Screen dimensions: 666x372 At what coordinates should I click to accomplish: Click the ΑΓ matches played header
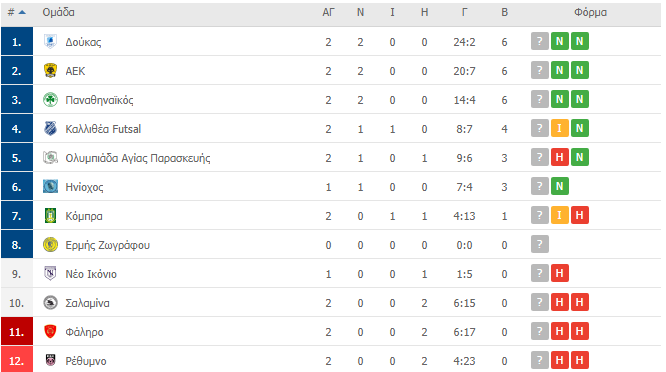click(x=328, y=12)
